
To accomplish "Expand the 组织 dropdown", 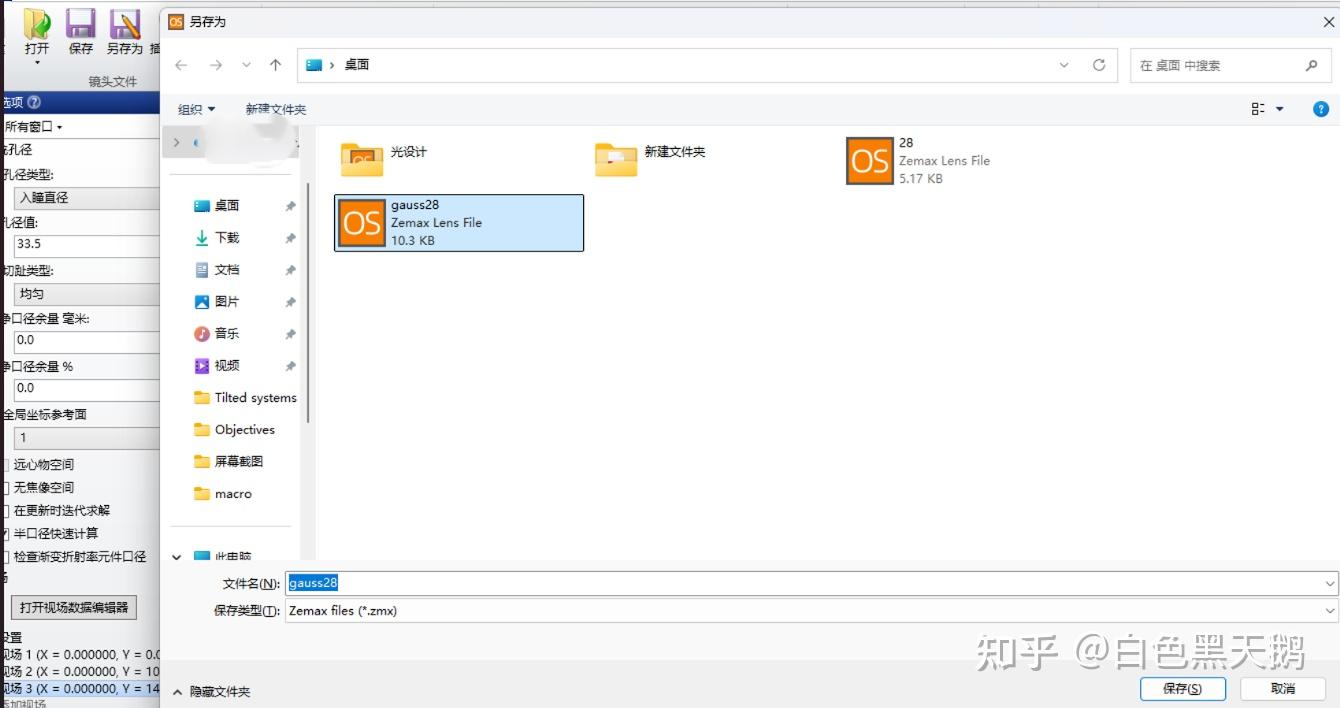I will coord(196,109).
